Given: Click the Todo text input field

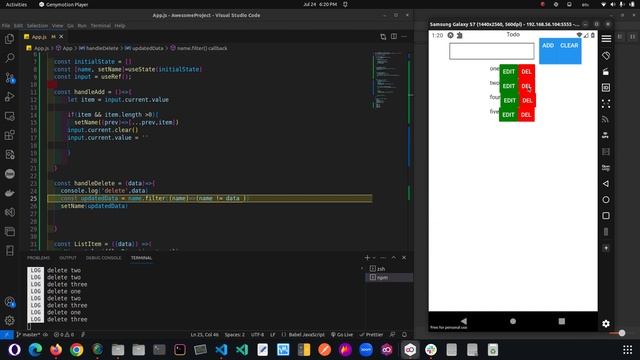Looking at the screenshot, I should coord(491,51).
